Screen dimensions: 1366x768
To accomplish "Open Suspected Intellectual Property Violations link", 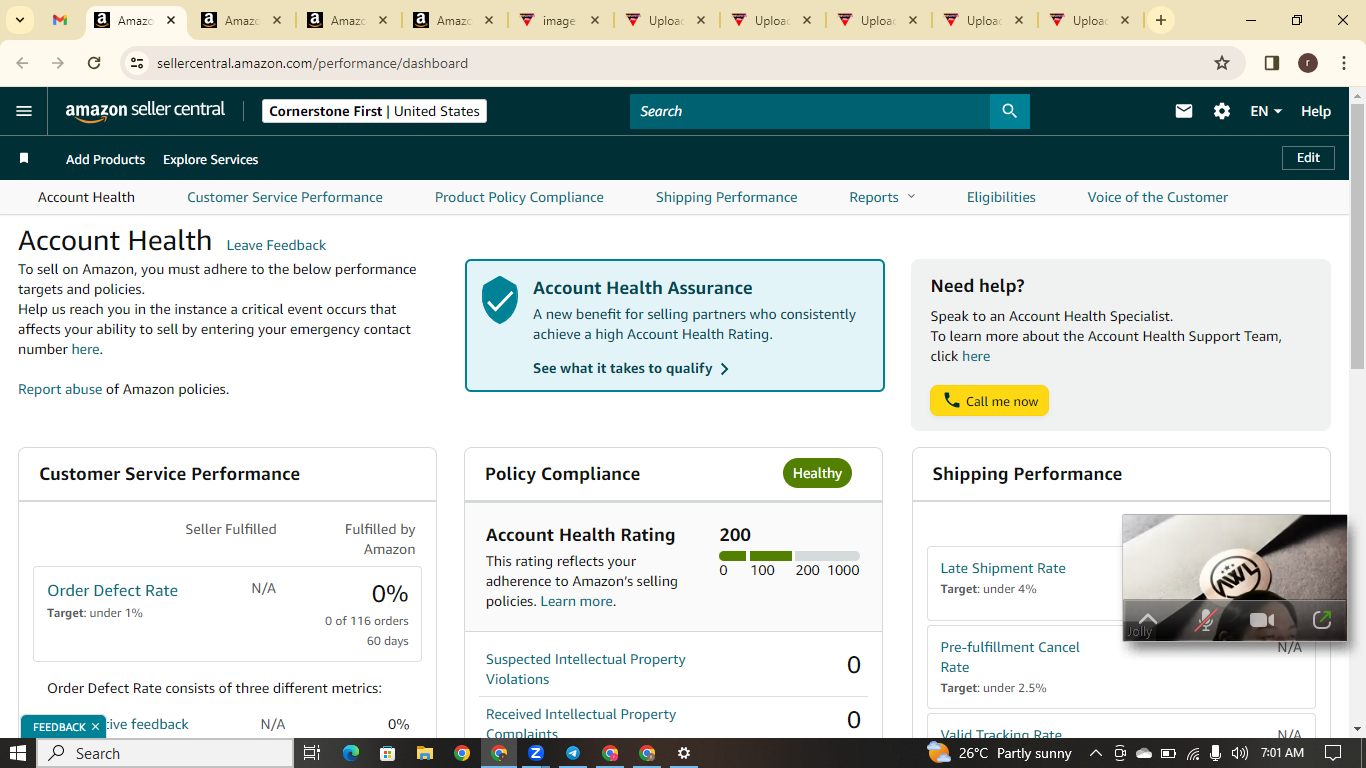I will click(586, 669).
